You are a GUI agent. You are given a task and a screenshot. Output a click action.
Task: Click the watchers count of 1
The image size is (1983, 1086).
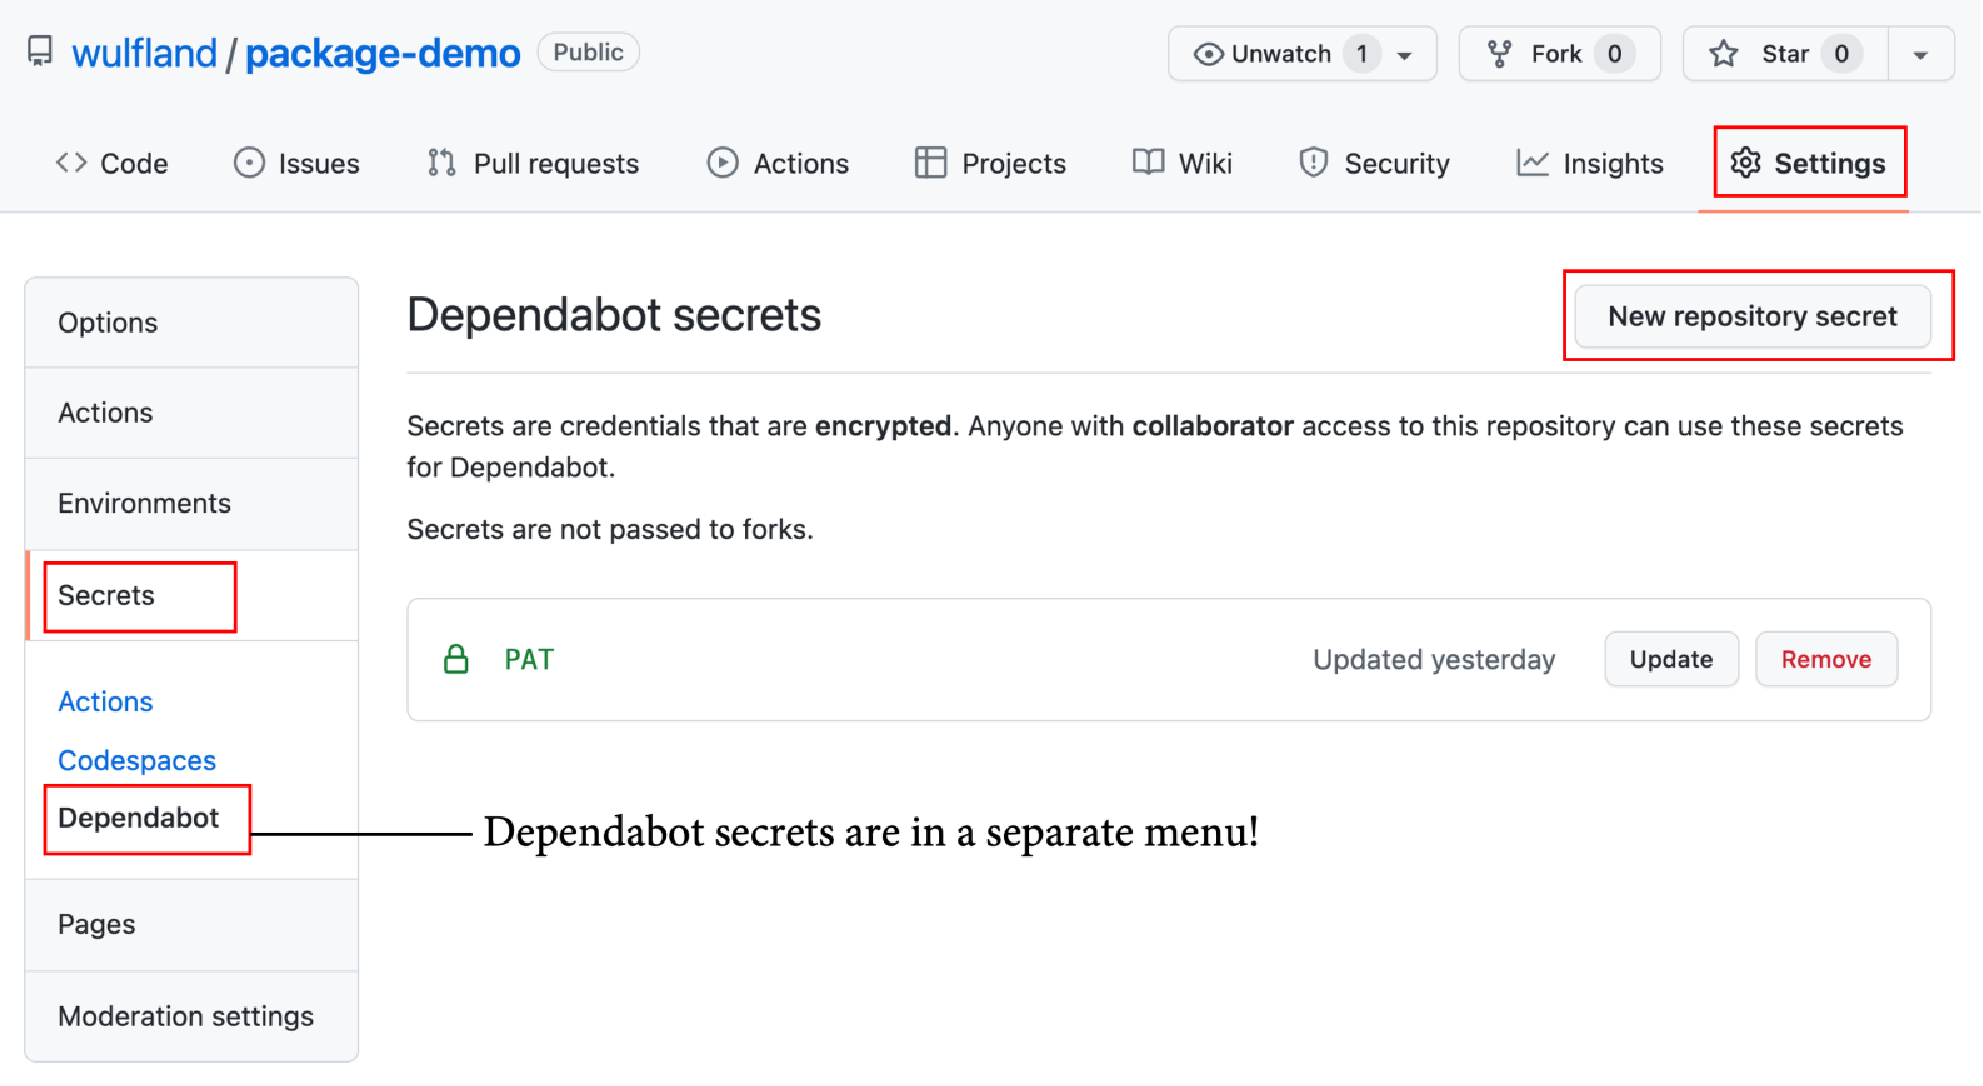[x=1361, y=54]
